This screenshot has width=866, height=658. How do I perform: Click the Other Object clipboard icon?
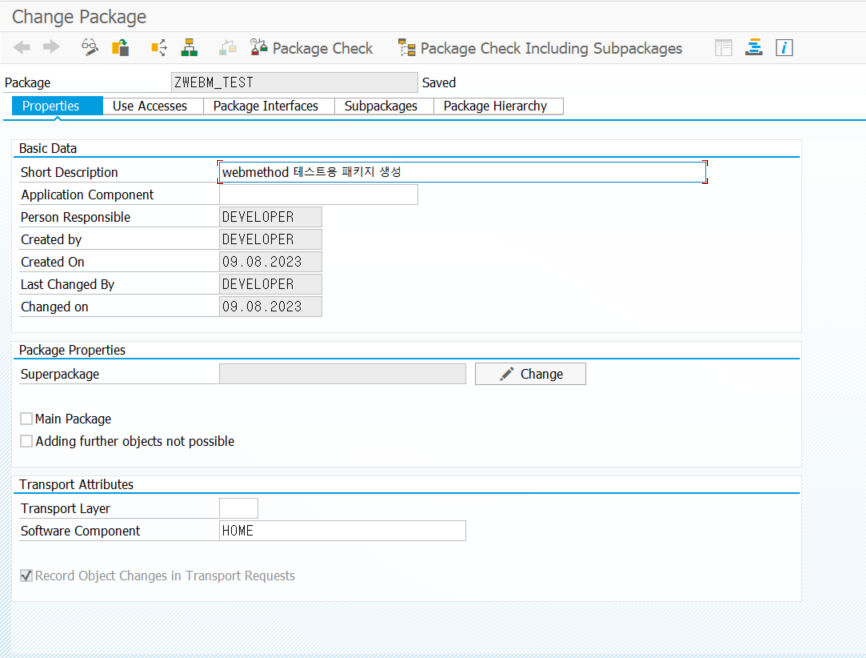[x=120, y=48]
